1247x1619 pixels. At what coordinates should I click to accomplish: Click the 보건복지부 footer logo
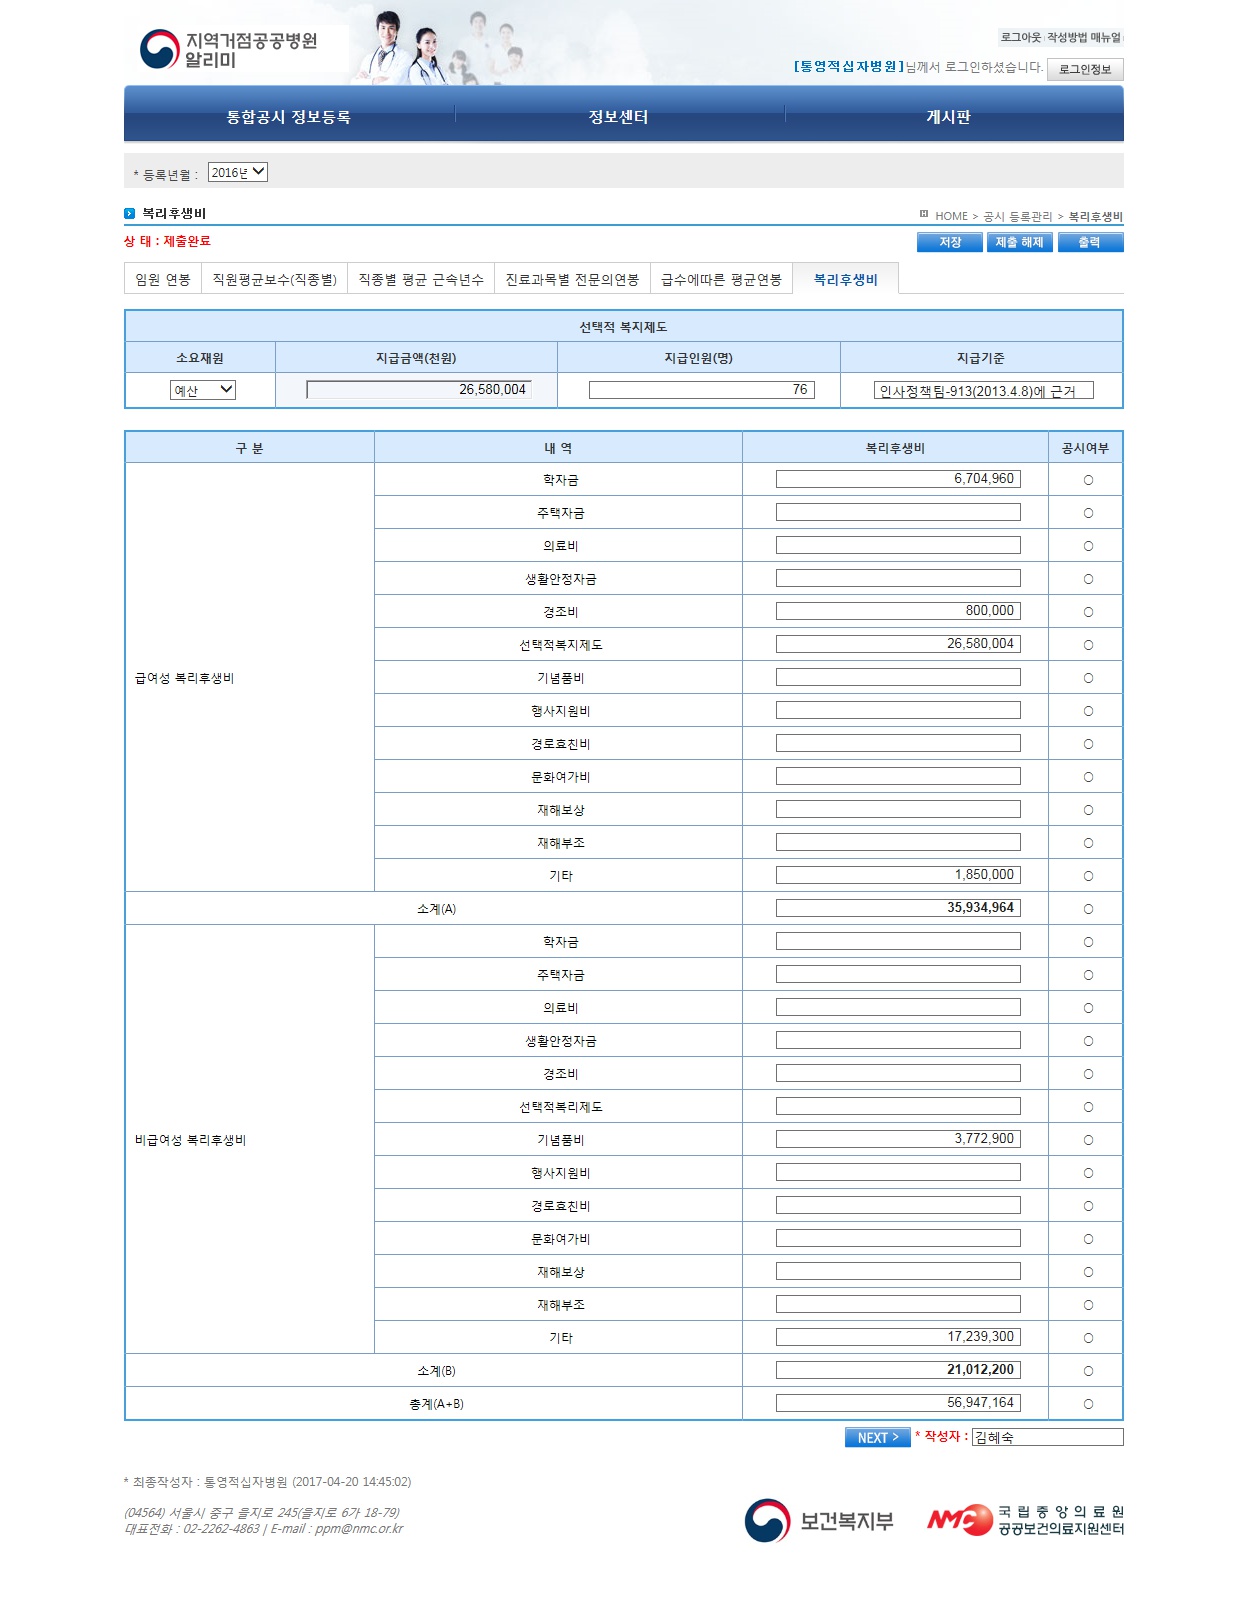tap(819, 1521)
